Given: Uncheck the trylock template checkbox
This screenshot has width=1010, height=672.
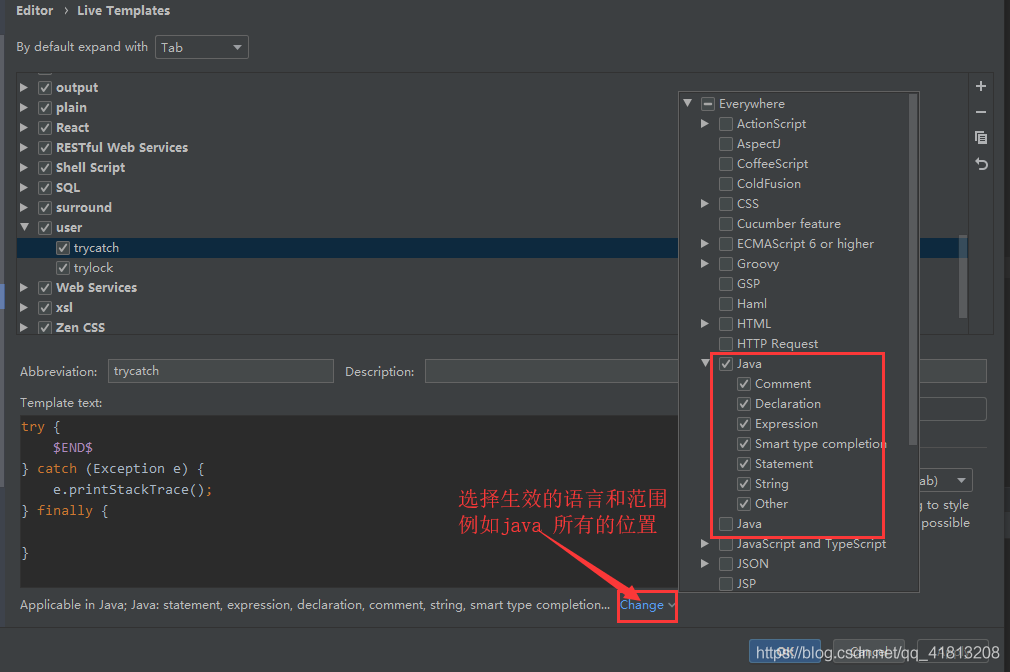Looking at the screenshot, I should point(62,268).
